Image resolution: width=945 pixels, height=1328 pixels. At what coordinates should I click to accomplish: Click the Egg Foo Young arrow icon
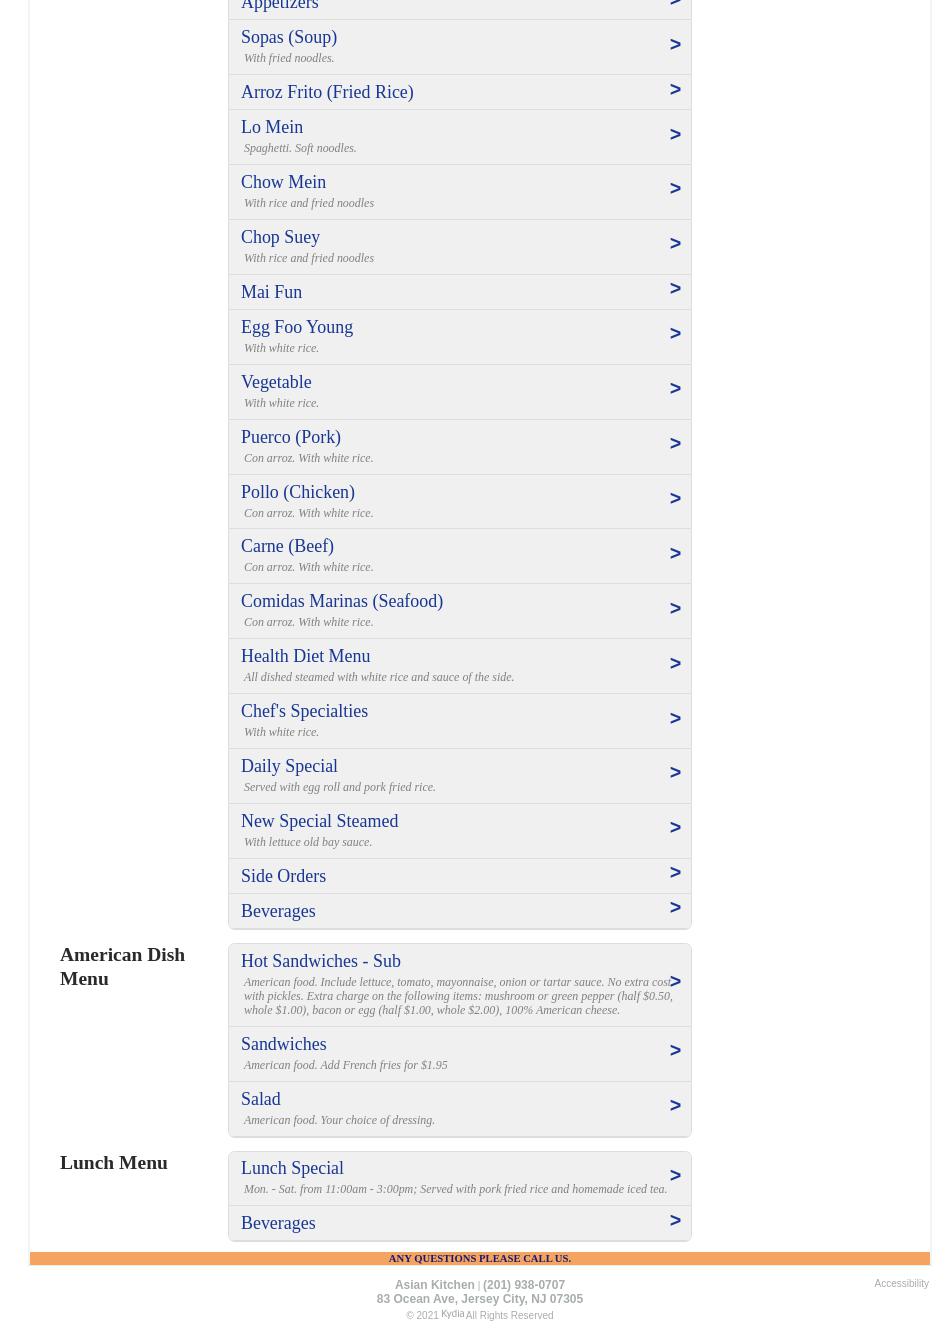point(675,333)
